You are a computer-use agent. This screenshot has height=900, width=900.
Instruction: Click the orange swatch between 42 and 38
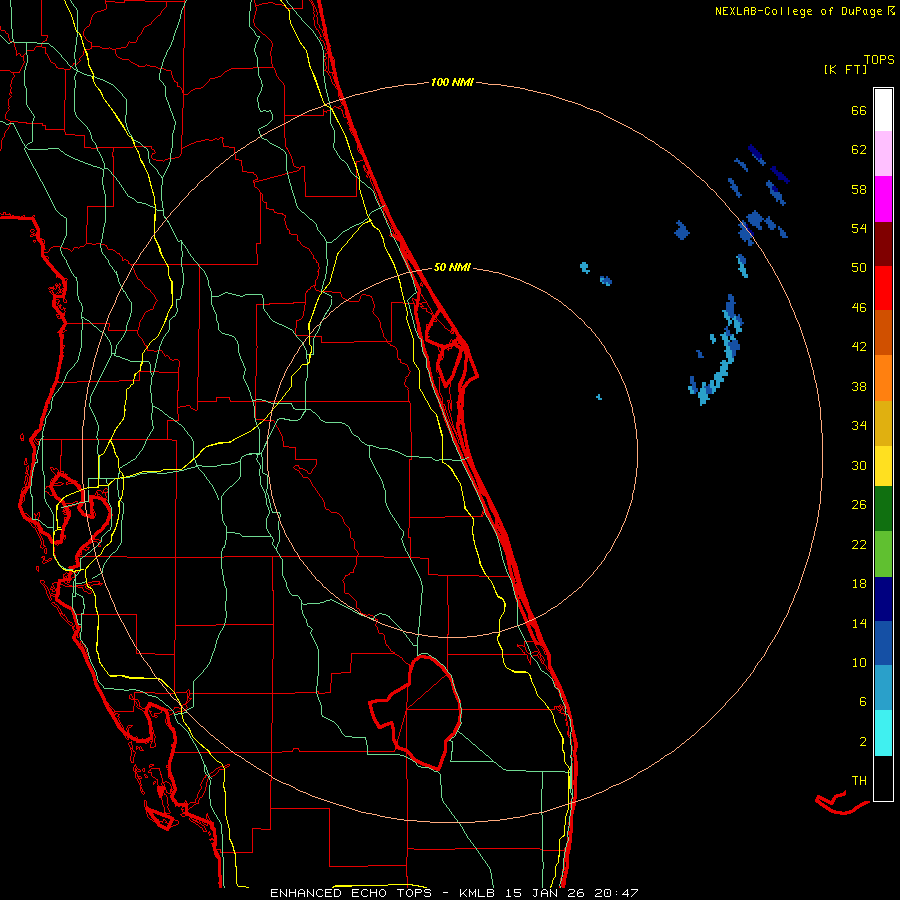click(883, 378)
